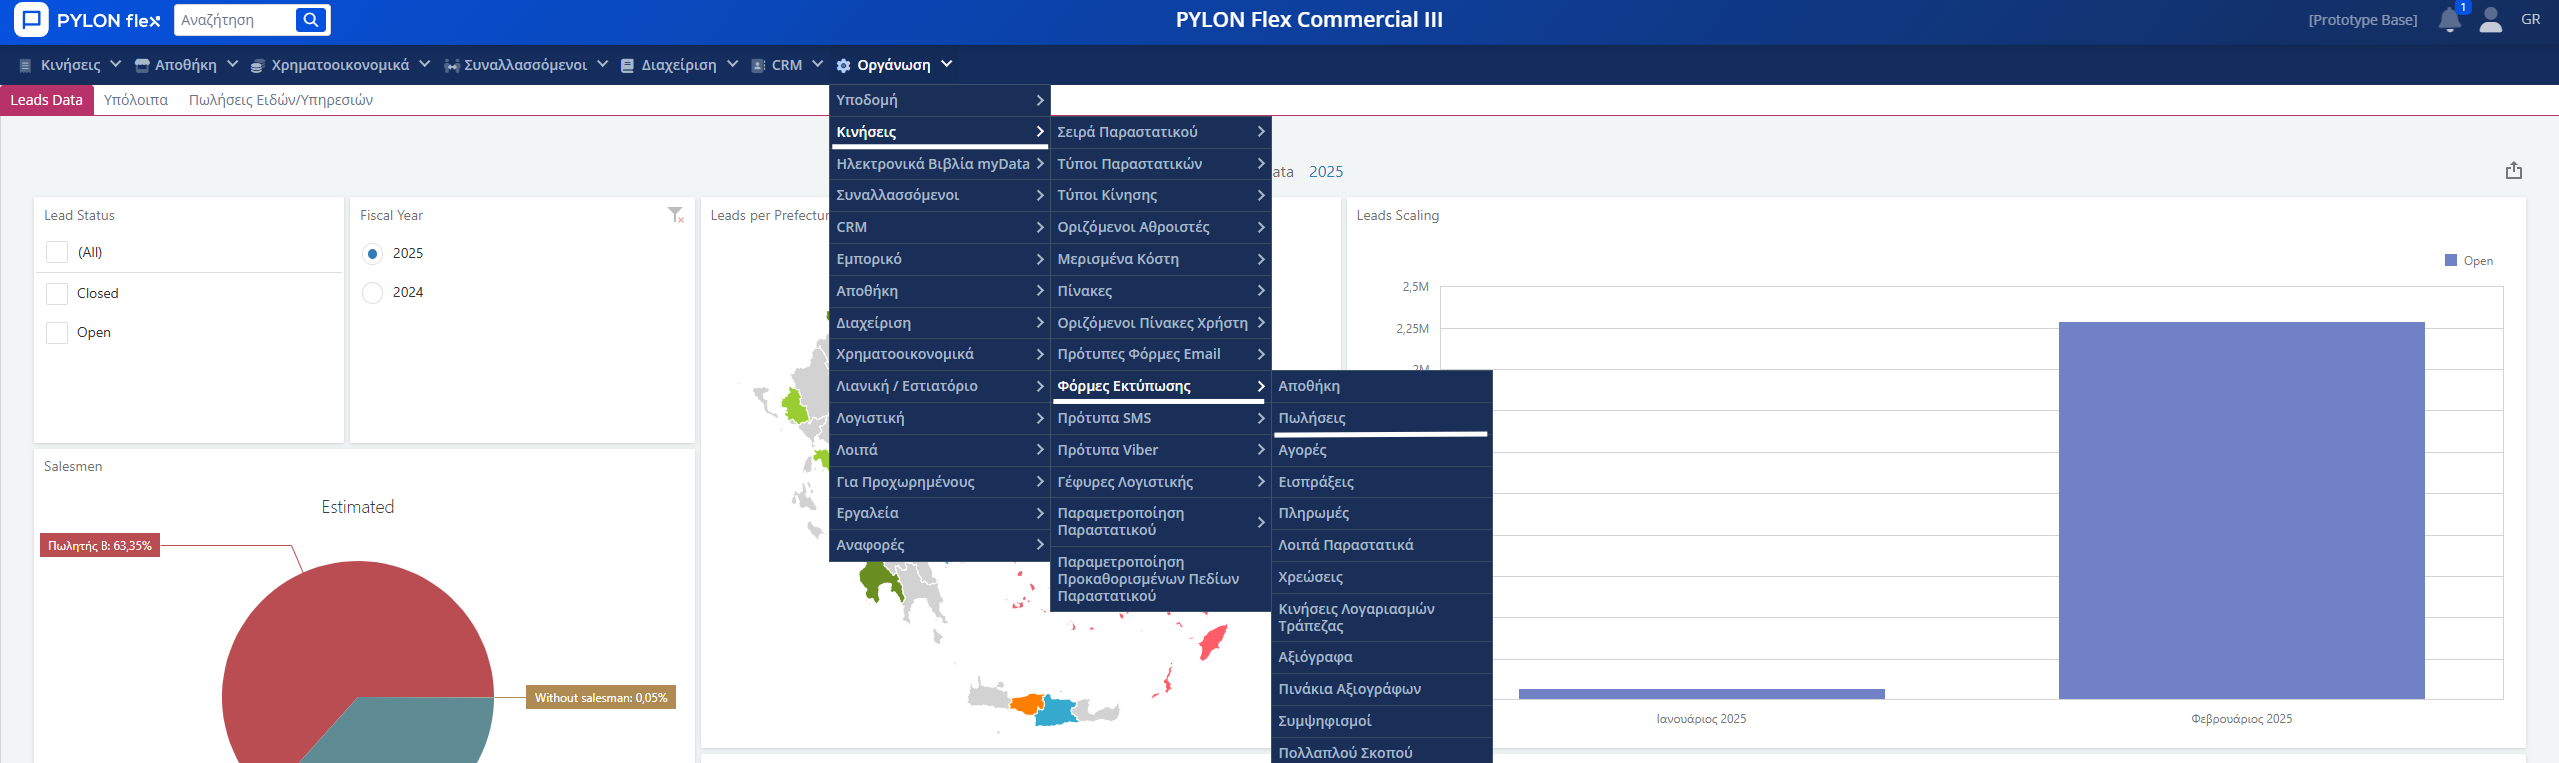Click the Χρηματοοικονομικά coins icon
2559x763 pixels.
coord(257,65)
